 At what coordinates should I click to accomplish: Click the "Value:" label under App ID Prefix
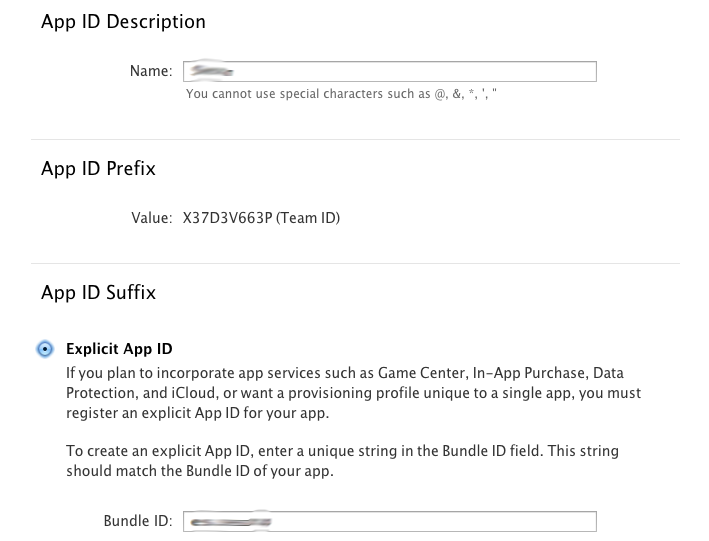click(152, 217)
